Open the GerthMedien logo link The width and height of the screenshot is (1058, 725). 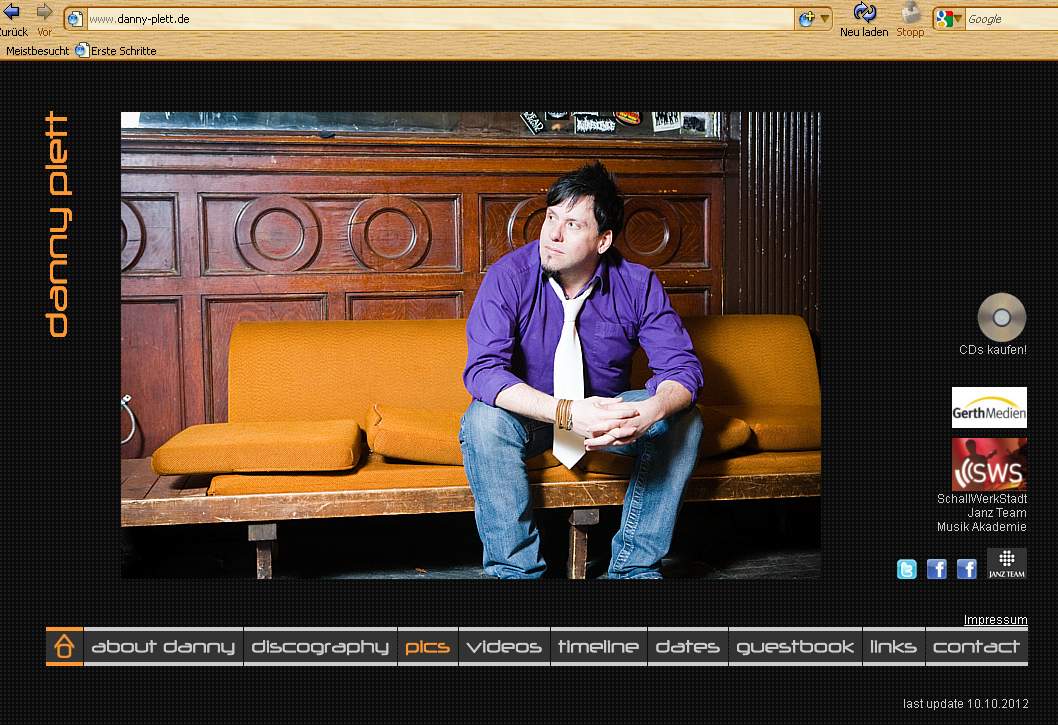(989, 408)
